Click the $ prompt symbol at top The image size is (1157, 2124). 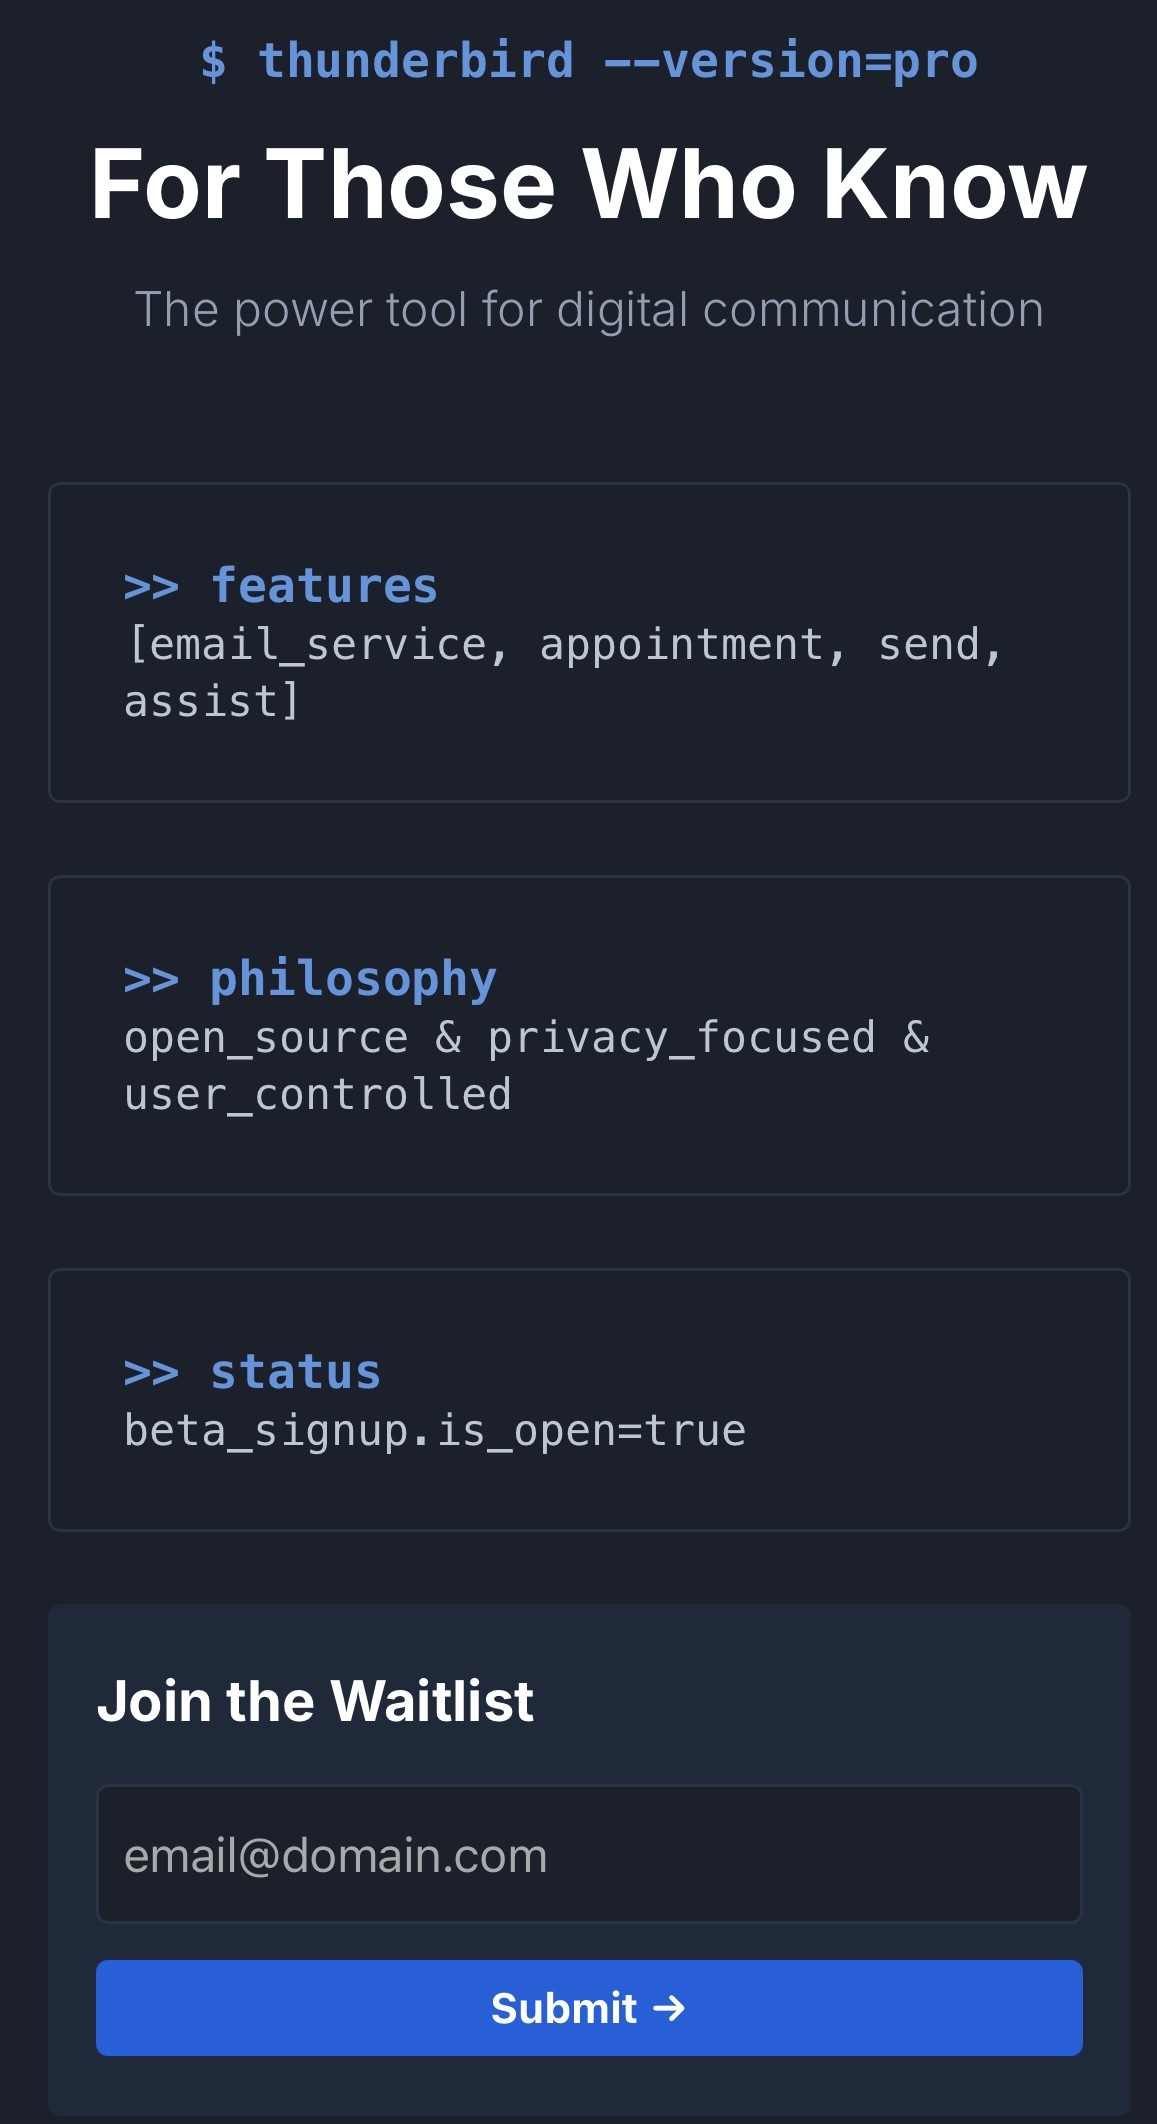[213, 62]
